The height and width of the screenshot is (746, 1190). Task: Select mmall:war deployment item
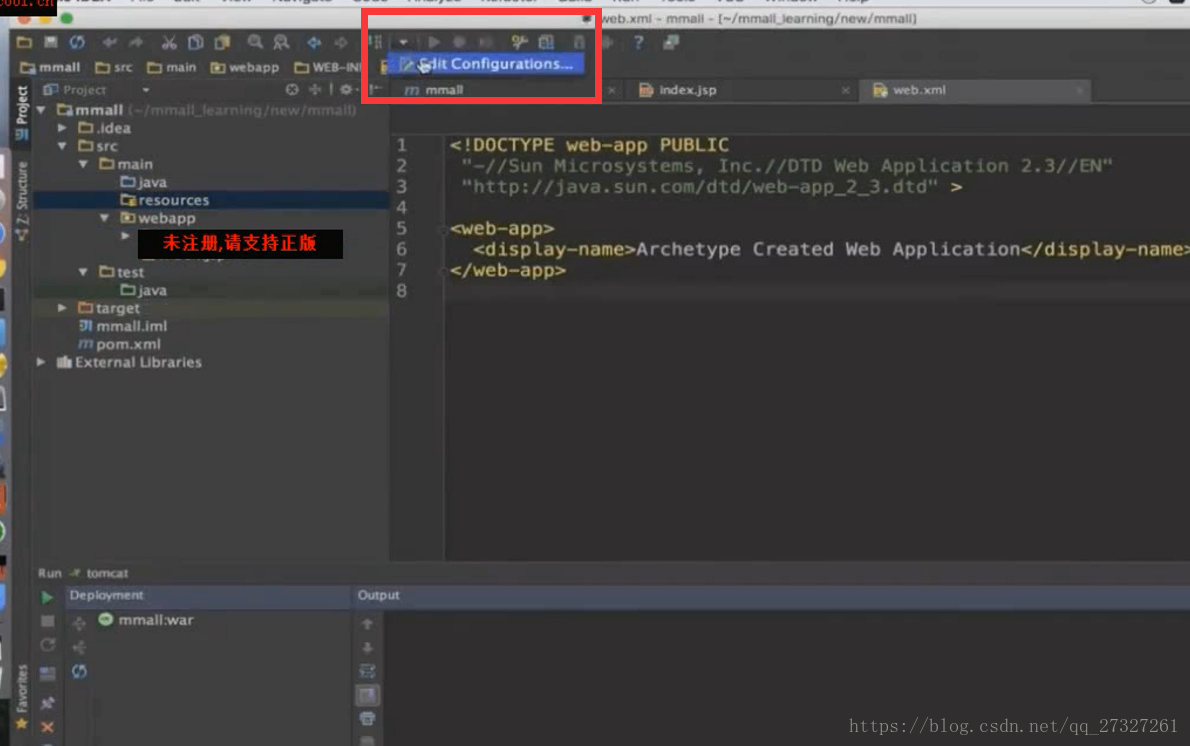(146, 620)
